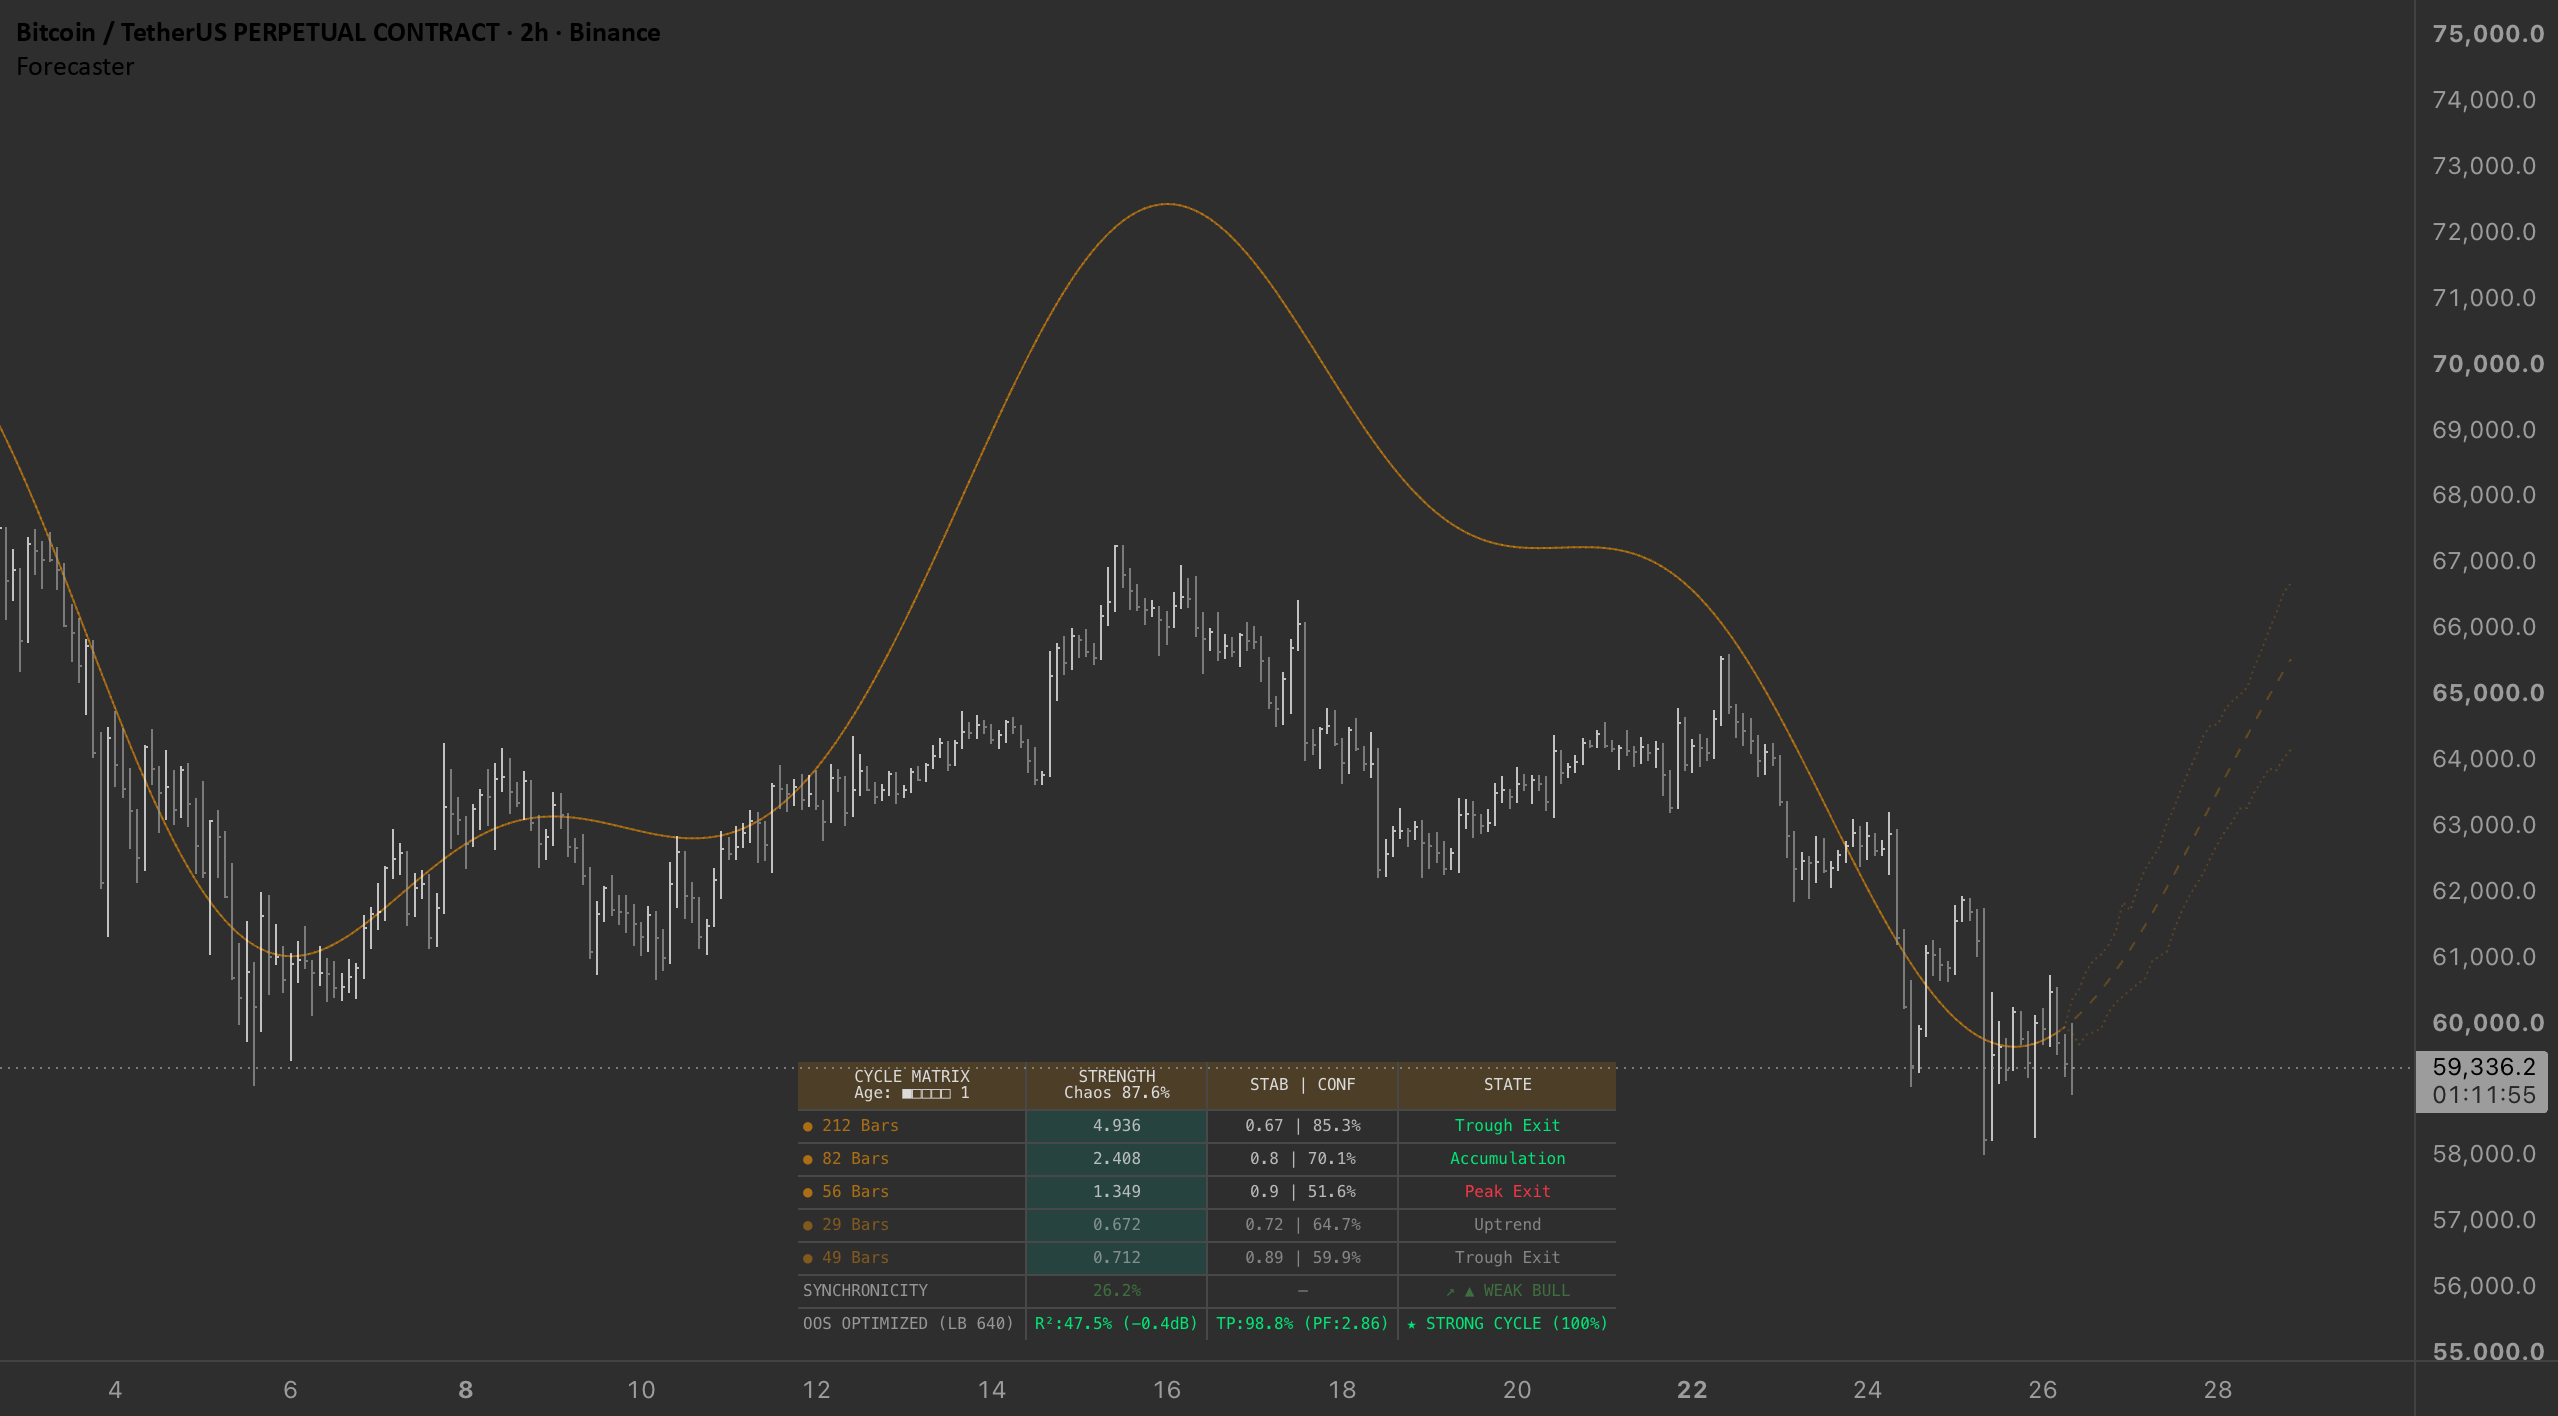Screen dimensions: 2558x1416
Task: Click the strength value 1.349
Action: tap(1116, 1192)
